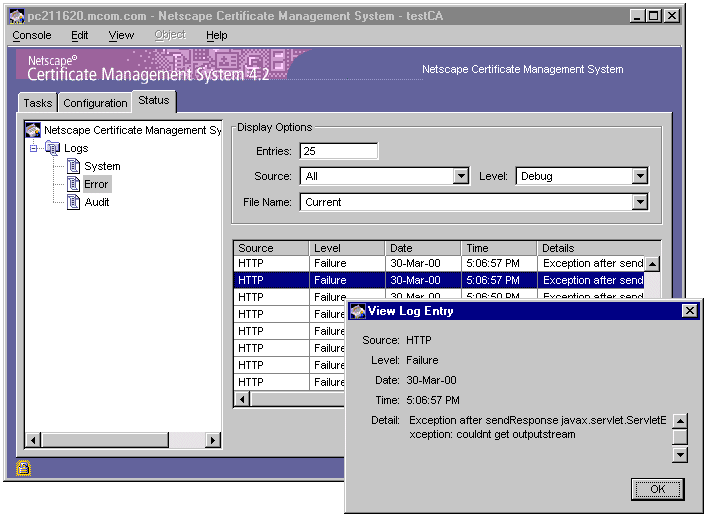This screenshot has width=706, height=515.
Task: Click the 30-Mar-00 cell in the selected row
Action: 423,280
